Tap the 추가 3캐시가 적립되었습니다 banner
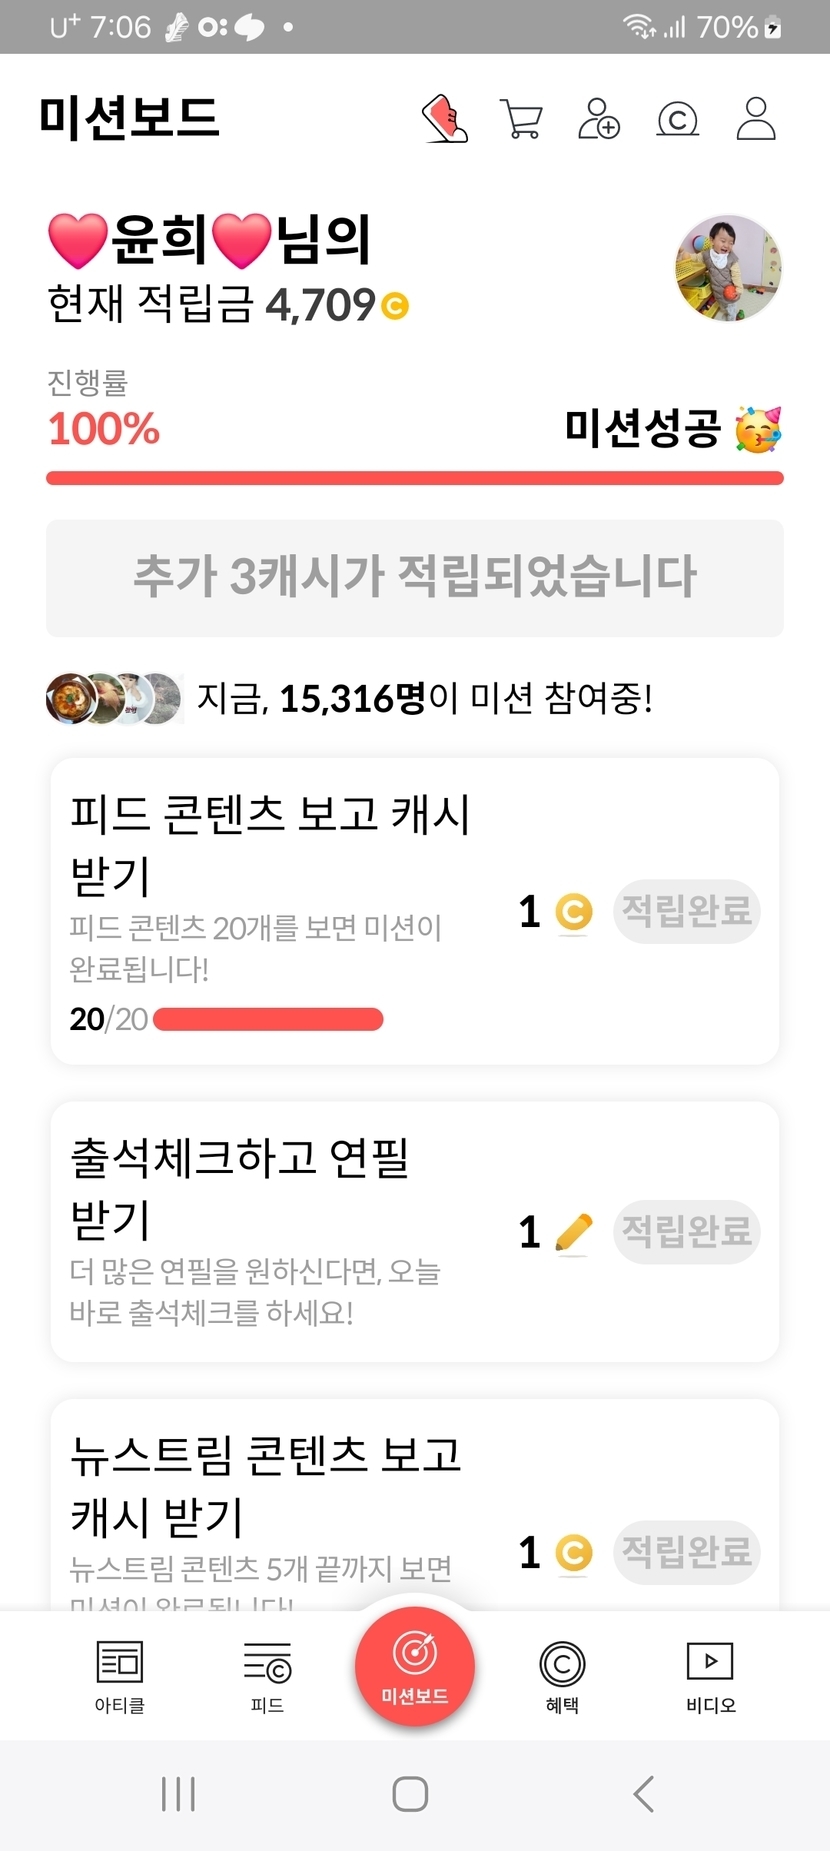This screenshot has width=830, height=1851. pos(415,577)
